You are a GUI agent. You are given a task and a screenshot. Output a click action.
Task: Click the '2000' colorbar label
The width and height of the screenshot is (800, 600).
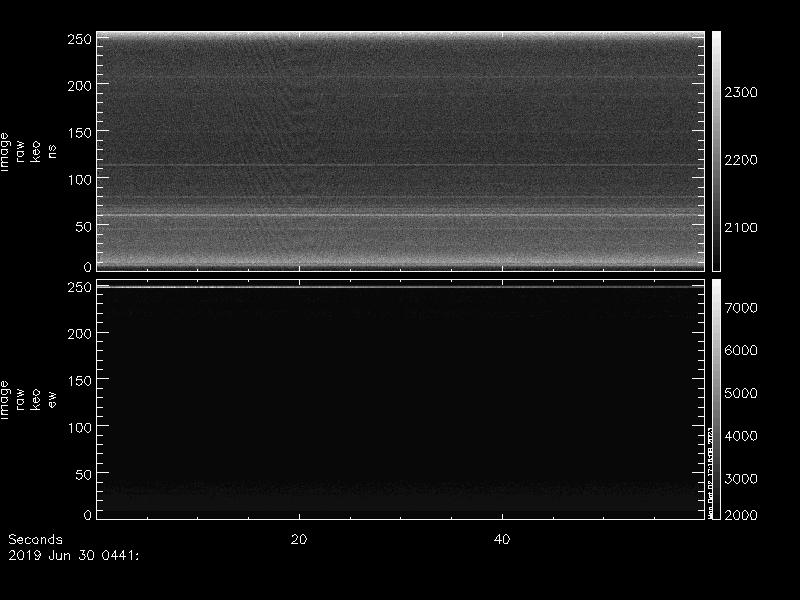coord(741,515)
